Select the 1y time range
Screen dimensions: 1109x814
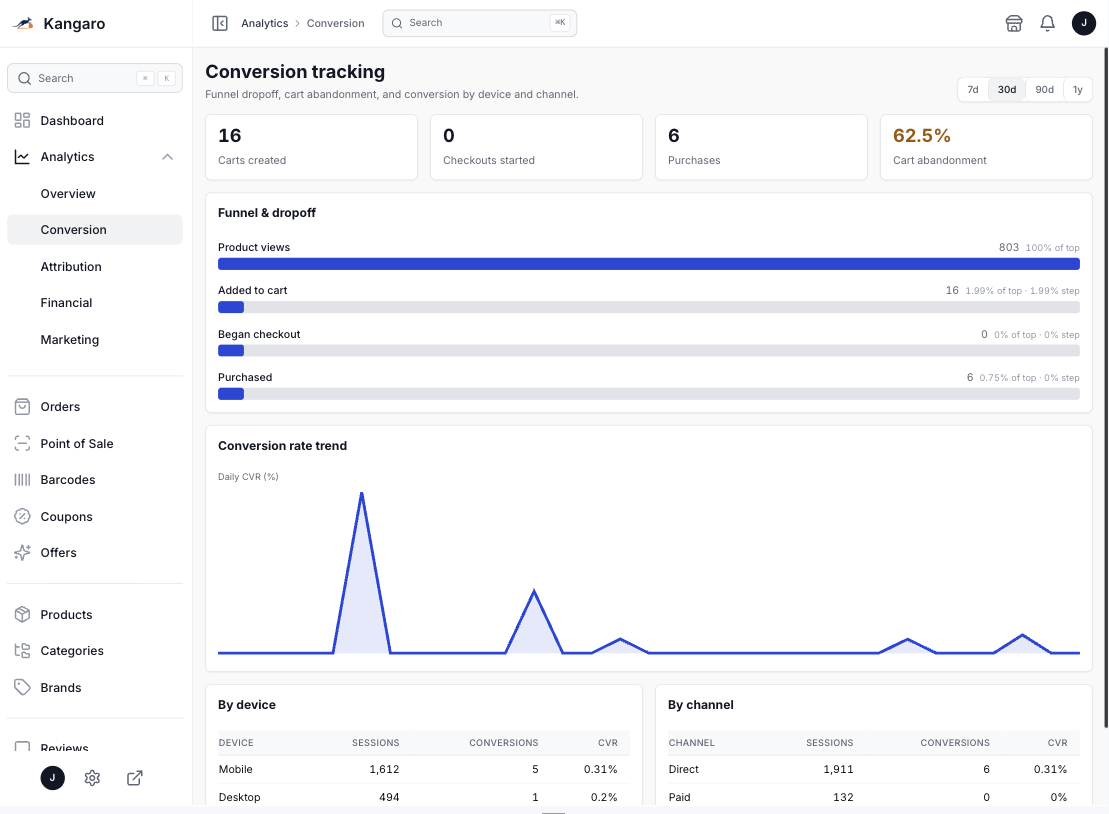(1078, 90)
